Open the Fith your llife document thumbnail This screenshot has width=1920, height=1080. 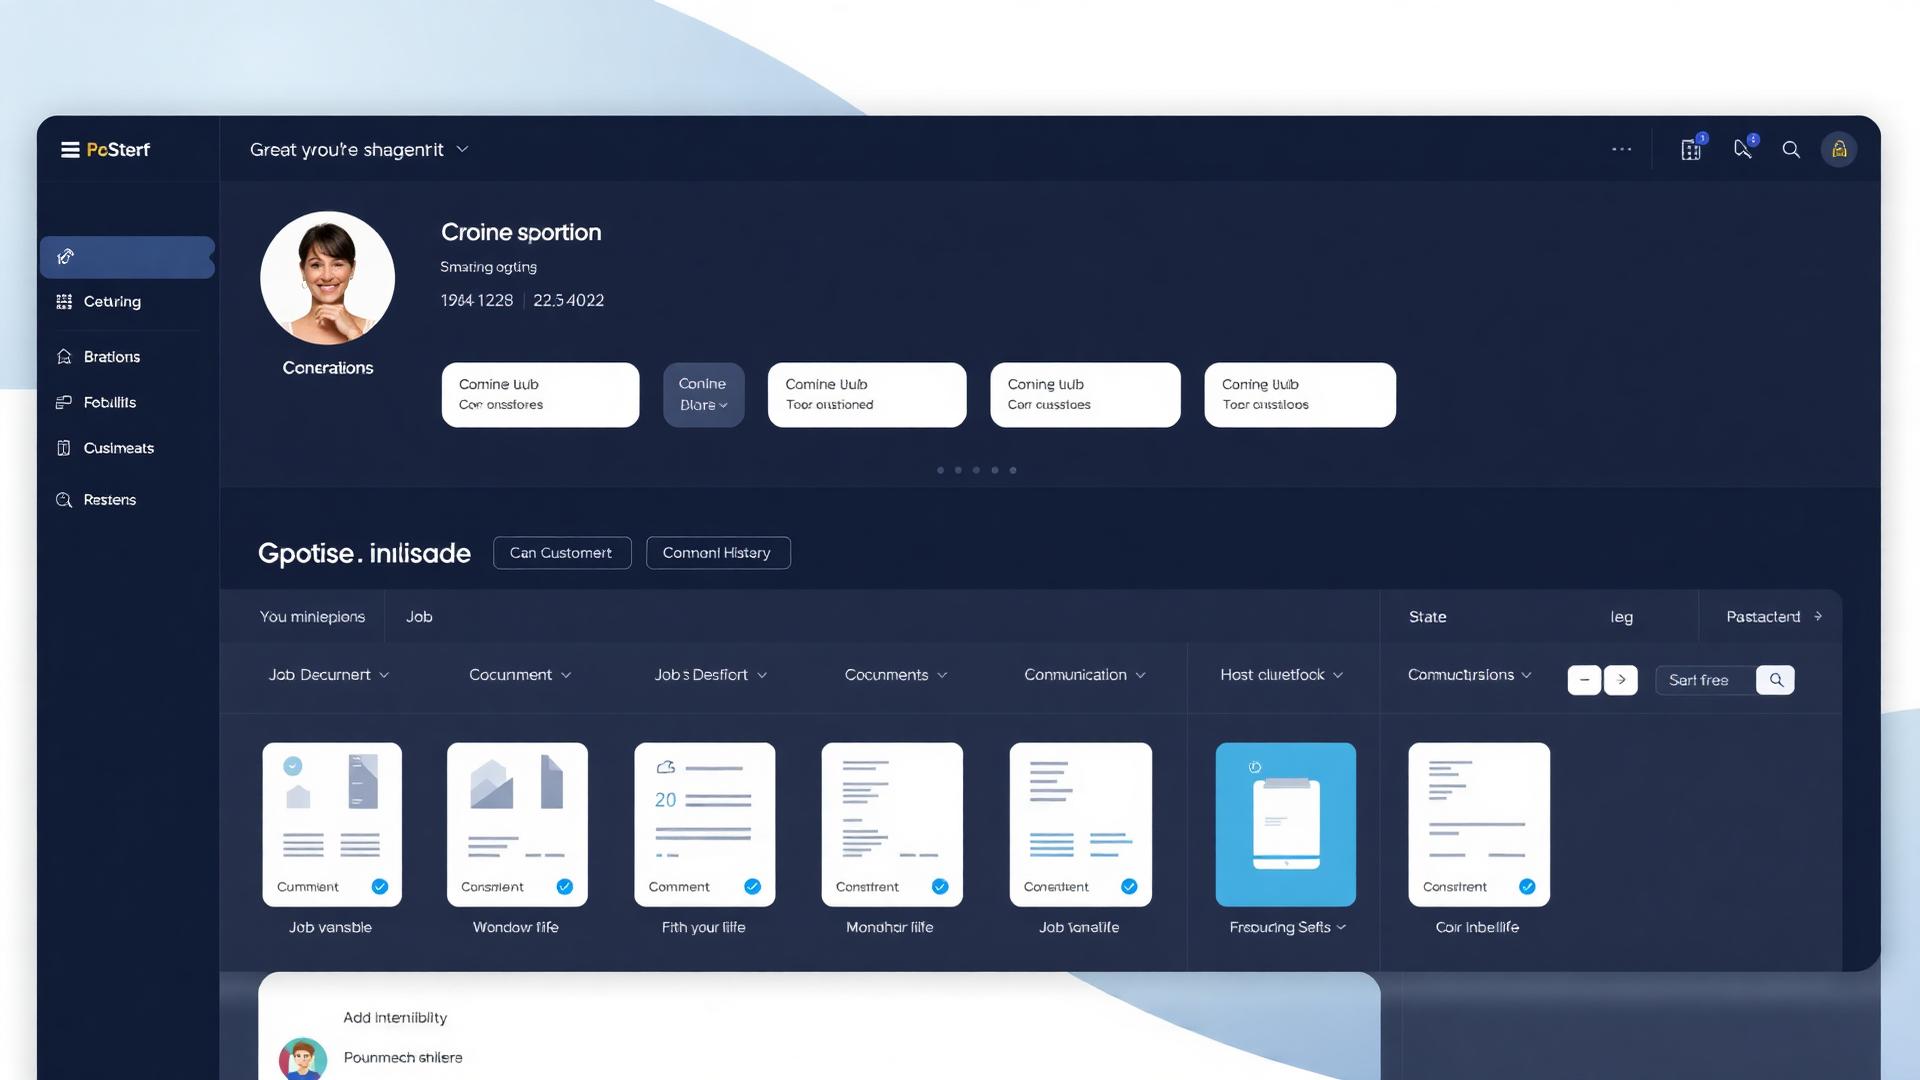click(x=705, y=825)
